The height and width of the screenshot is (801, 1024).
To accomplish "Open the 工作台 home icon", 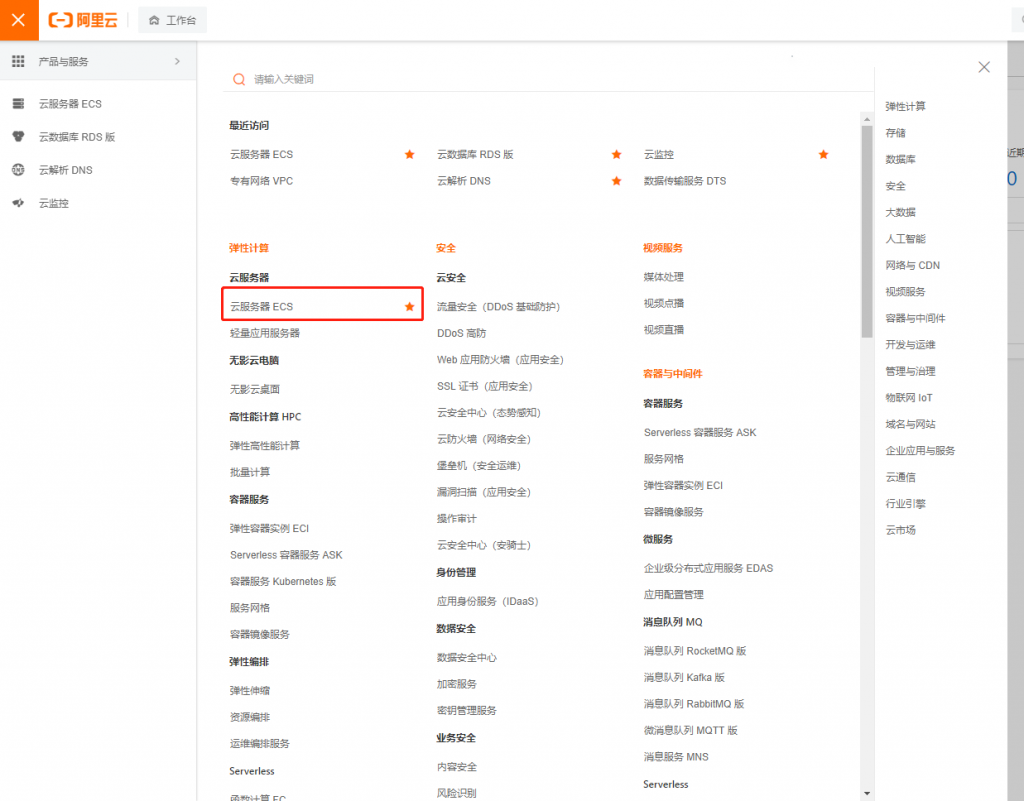I will 154,20.
